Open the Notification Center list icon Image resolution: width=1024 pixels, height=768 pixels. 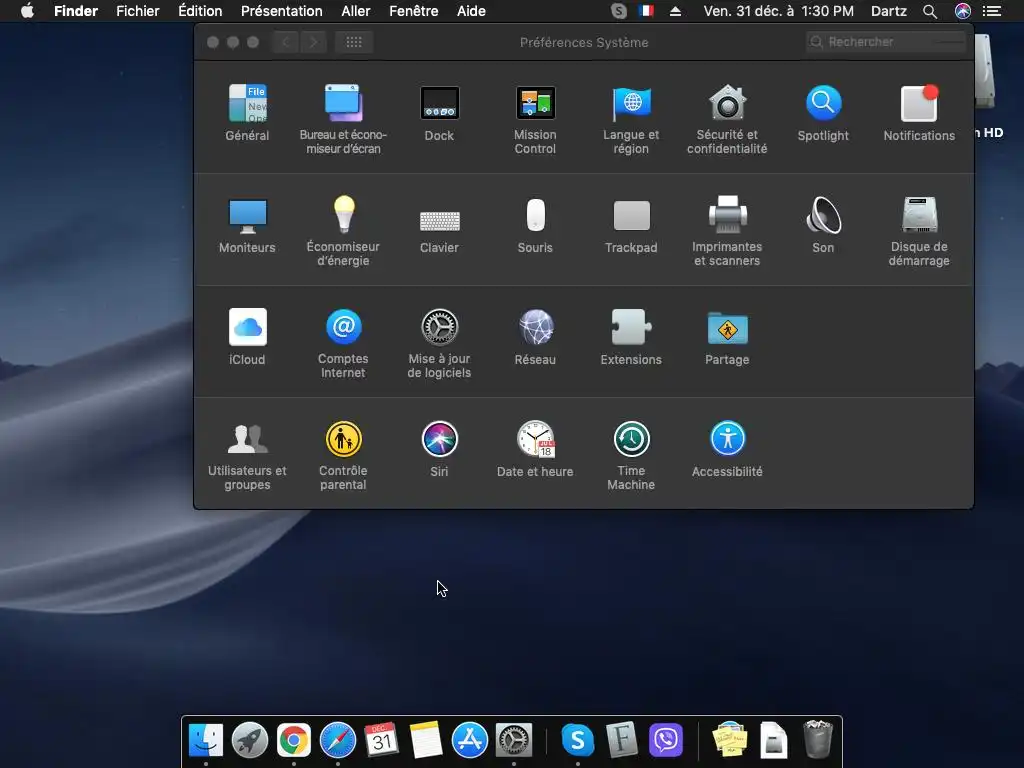992,11
